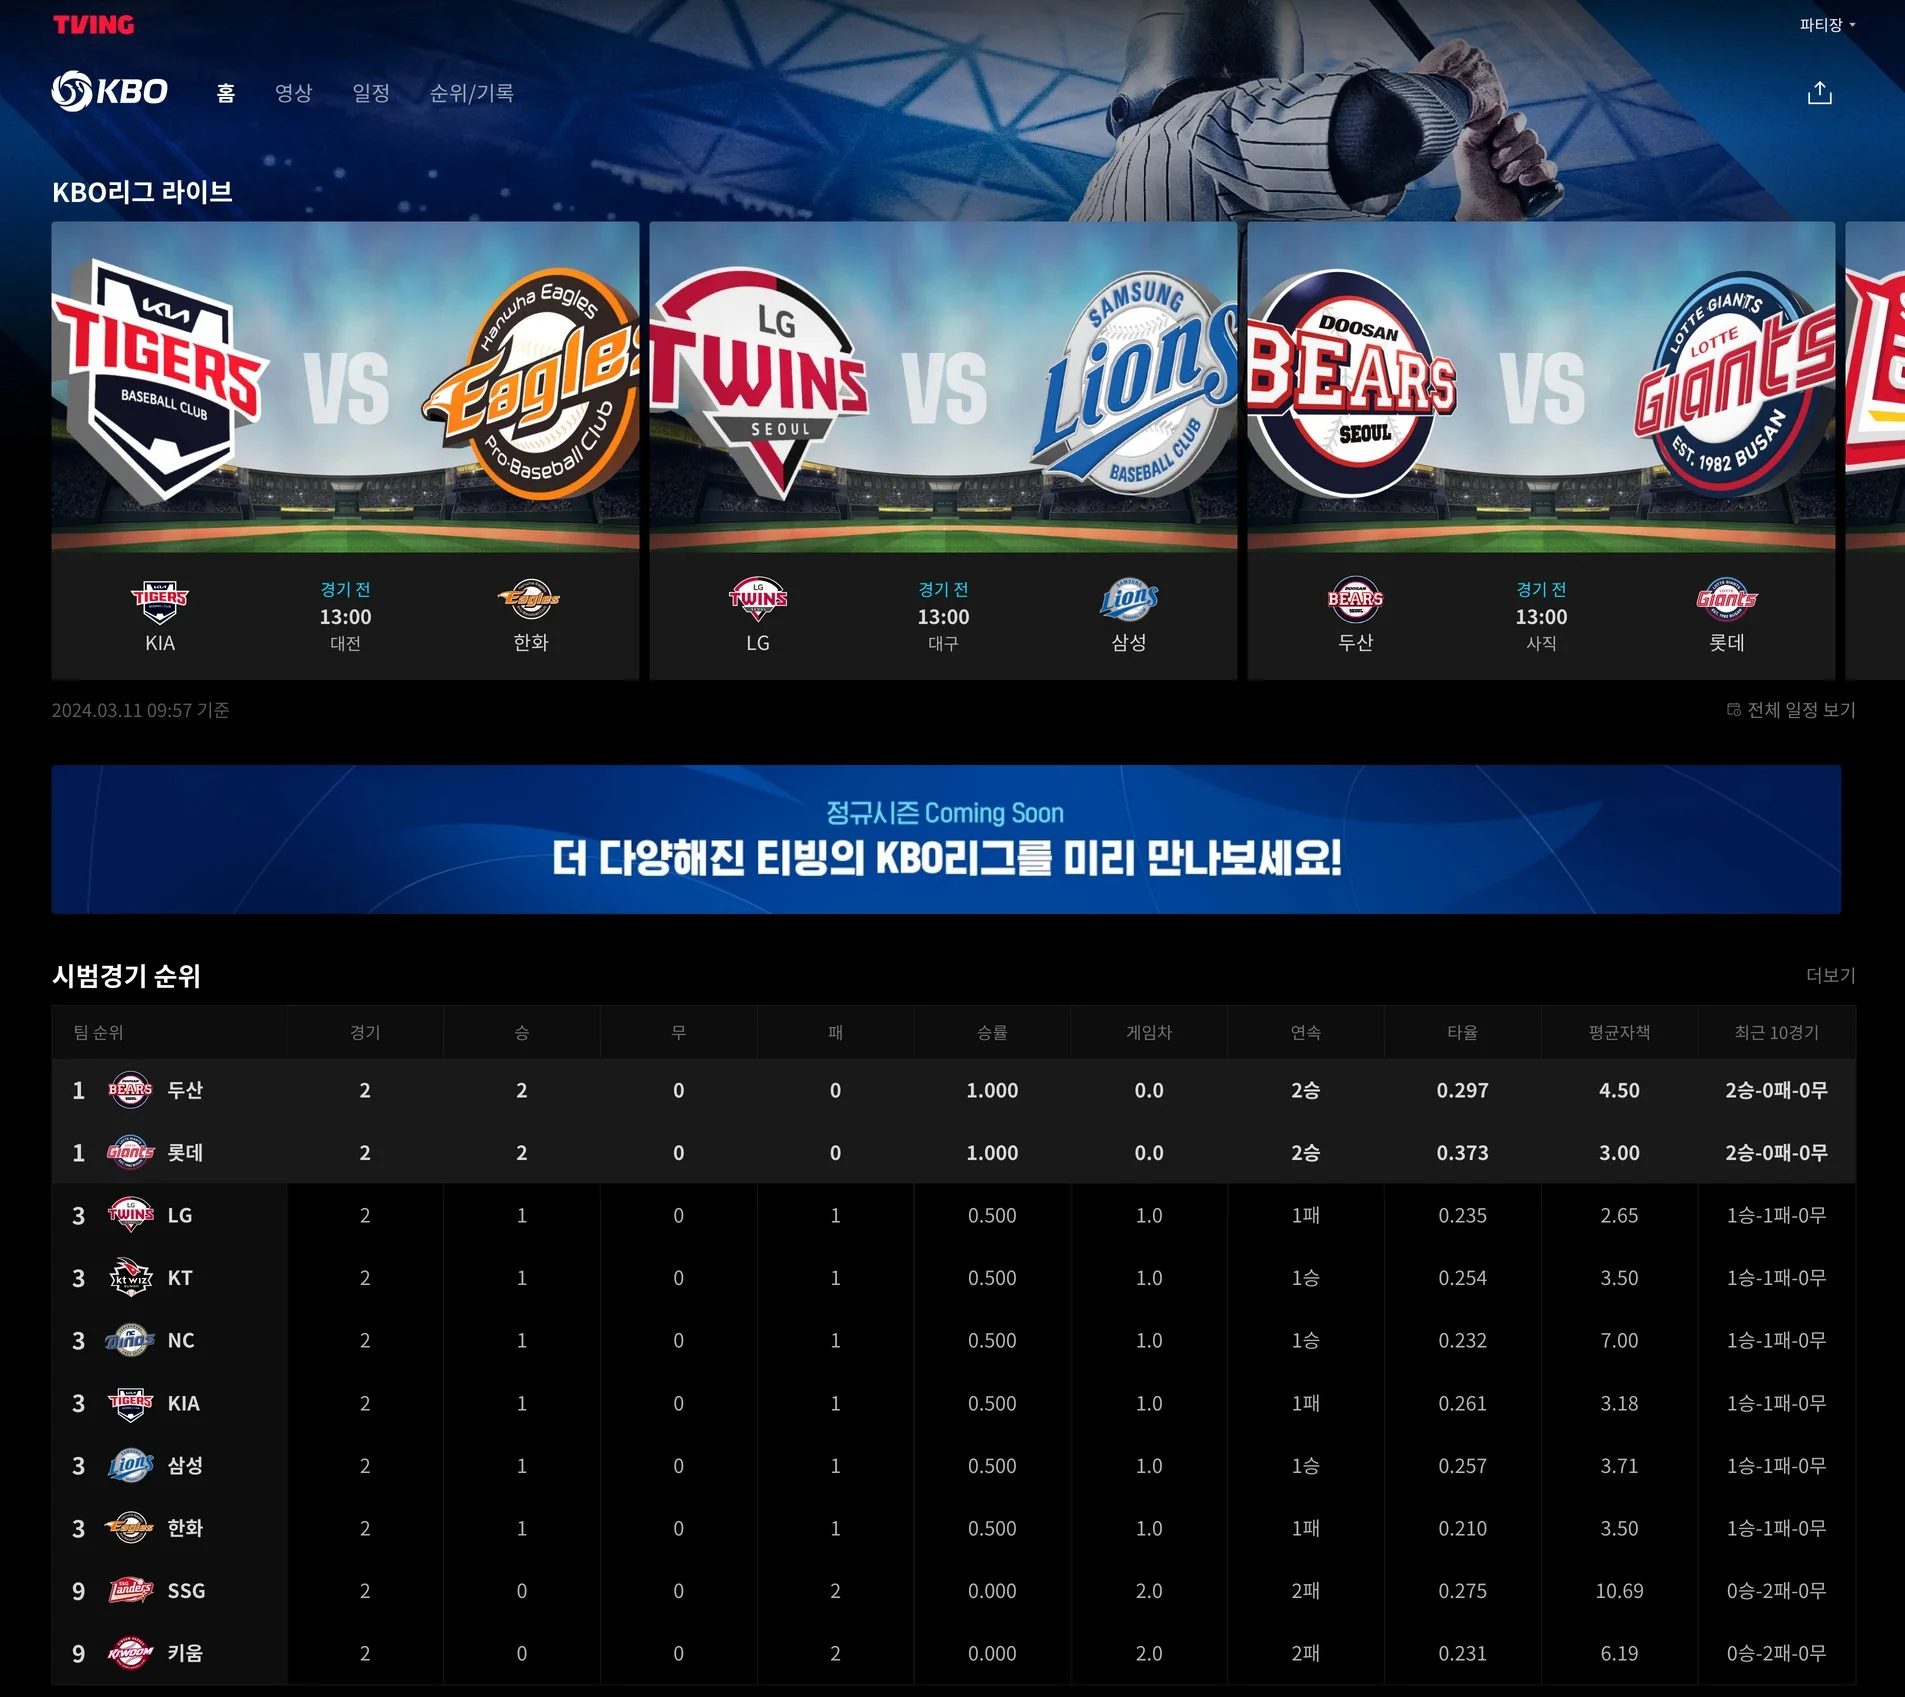Click Lotte Giants logo in standings table
Screen dimensions: 1905x1697
[130, 1153]
